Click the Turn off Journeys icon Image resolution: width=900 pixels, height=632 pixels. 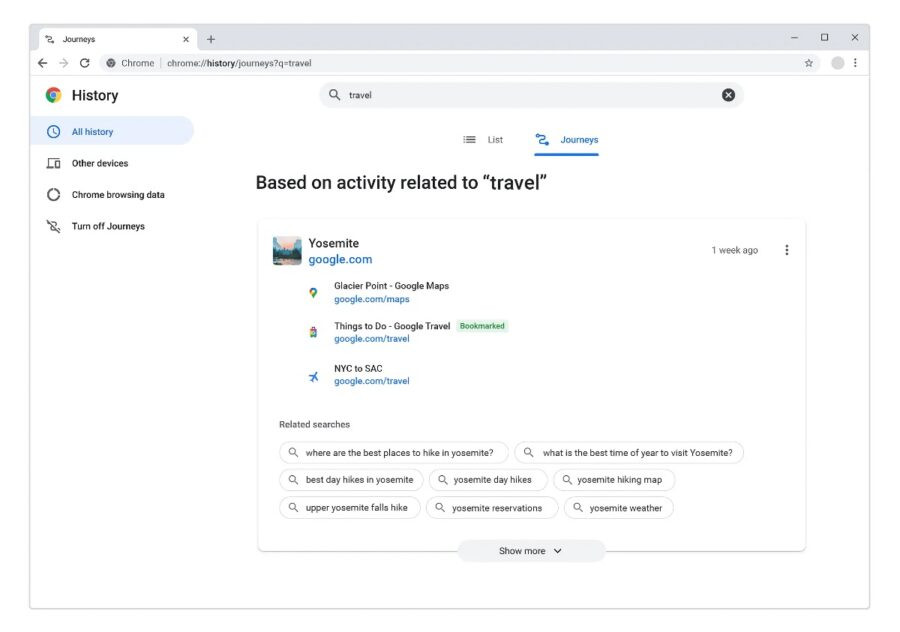tap(54, 226)
